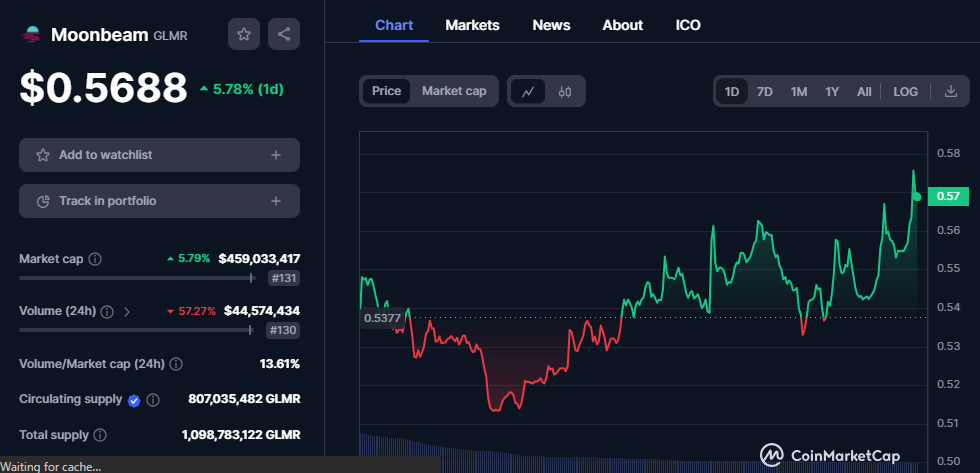Select the All time range
Image resolution: width=980 pixels, height=473 pixels.
click(x=864, y=92)
